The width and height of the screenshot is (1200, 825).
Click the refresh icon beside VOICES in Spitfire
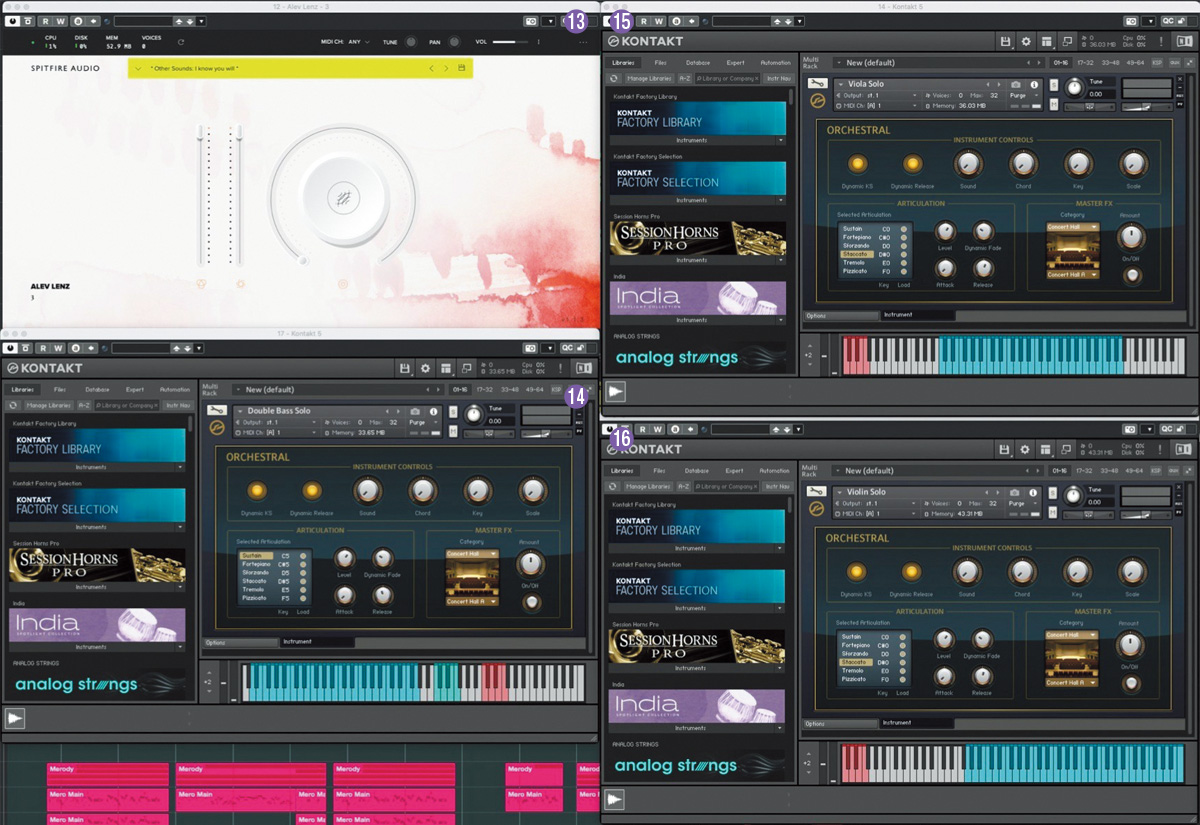pos(181,42)
